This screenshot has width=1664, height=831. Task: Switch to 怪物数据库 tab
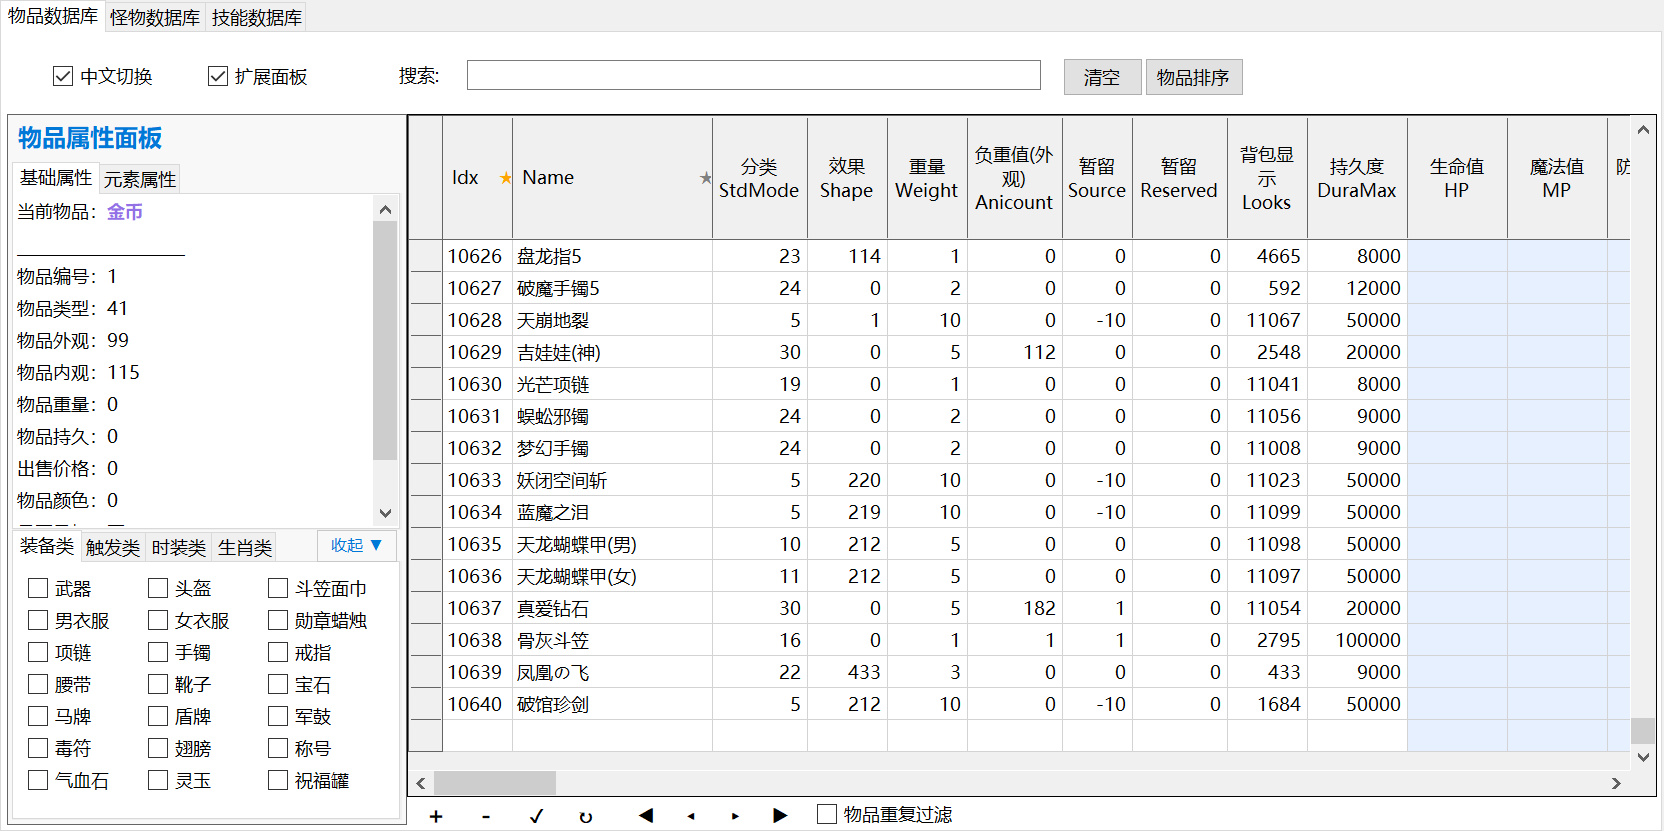coord(155,18)
